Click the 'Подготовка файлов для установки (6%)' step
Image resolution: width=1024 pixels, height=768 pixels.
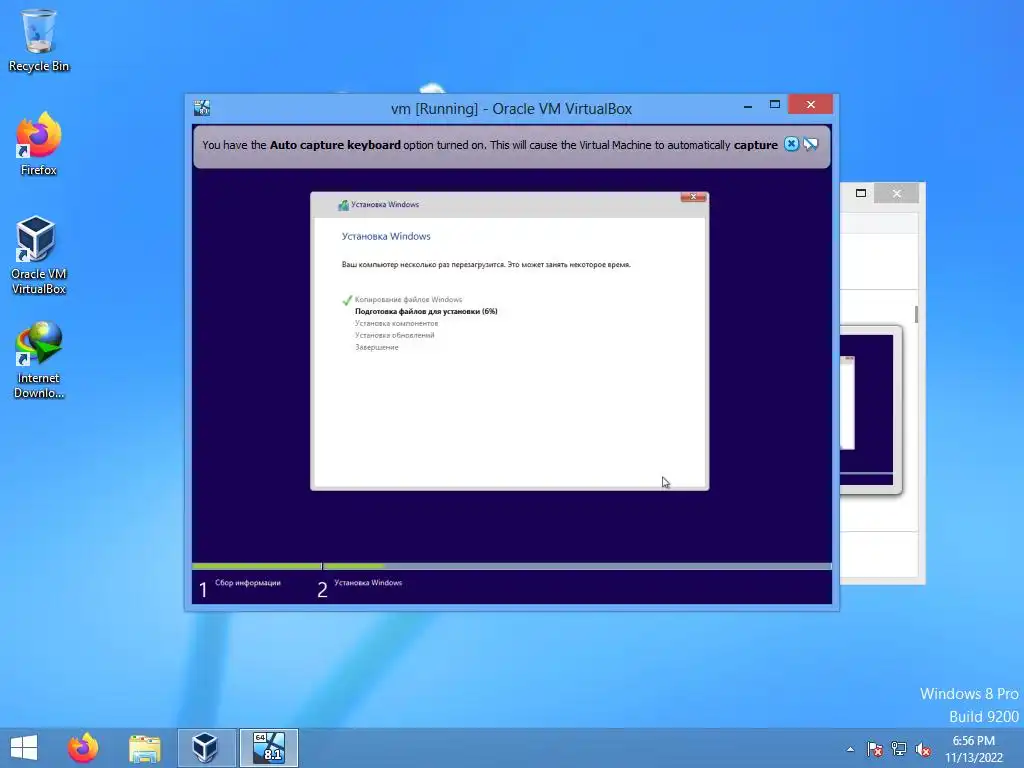426,312
